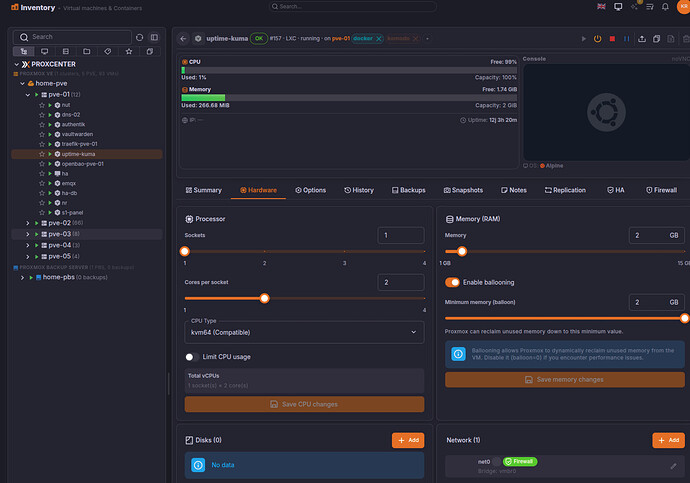690x483 pixels.
Task: Click the blue pause icon
Action: (x=627, y=39)
